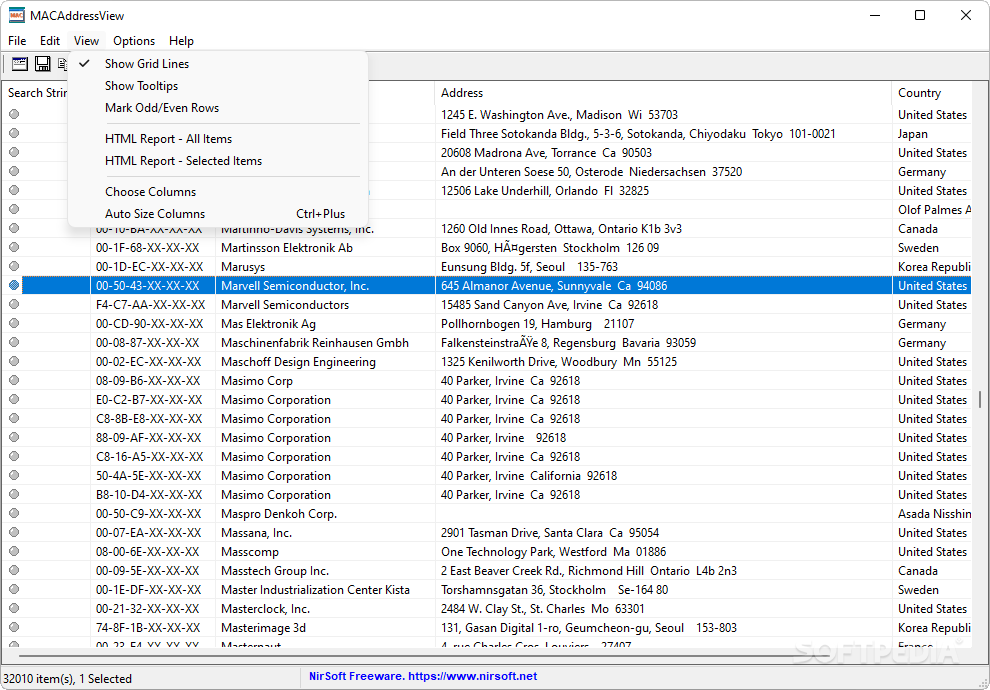The width and height of the screenshot is (990, 690).
Task: Click the address Pollhornbogen 19, Hamburg
Action: pyautogui.click(x=537, y=324)
